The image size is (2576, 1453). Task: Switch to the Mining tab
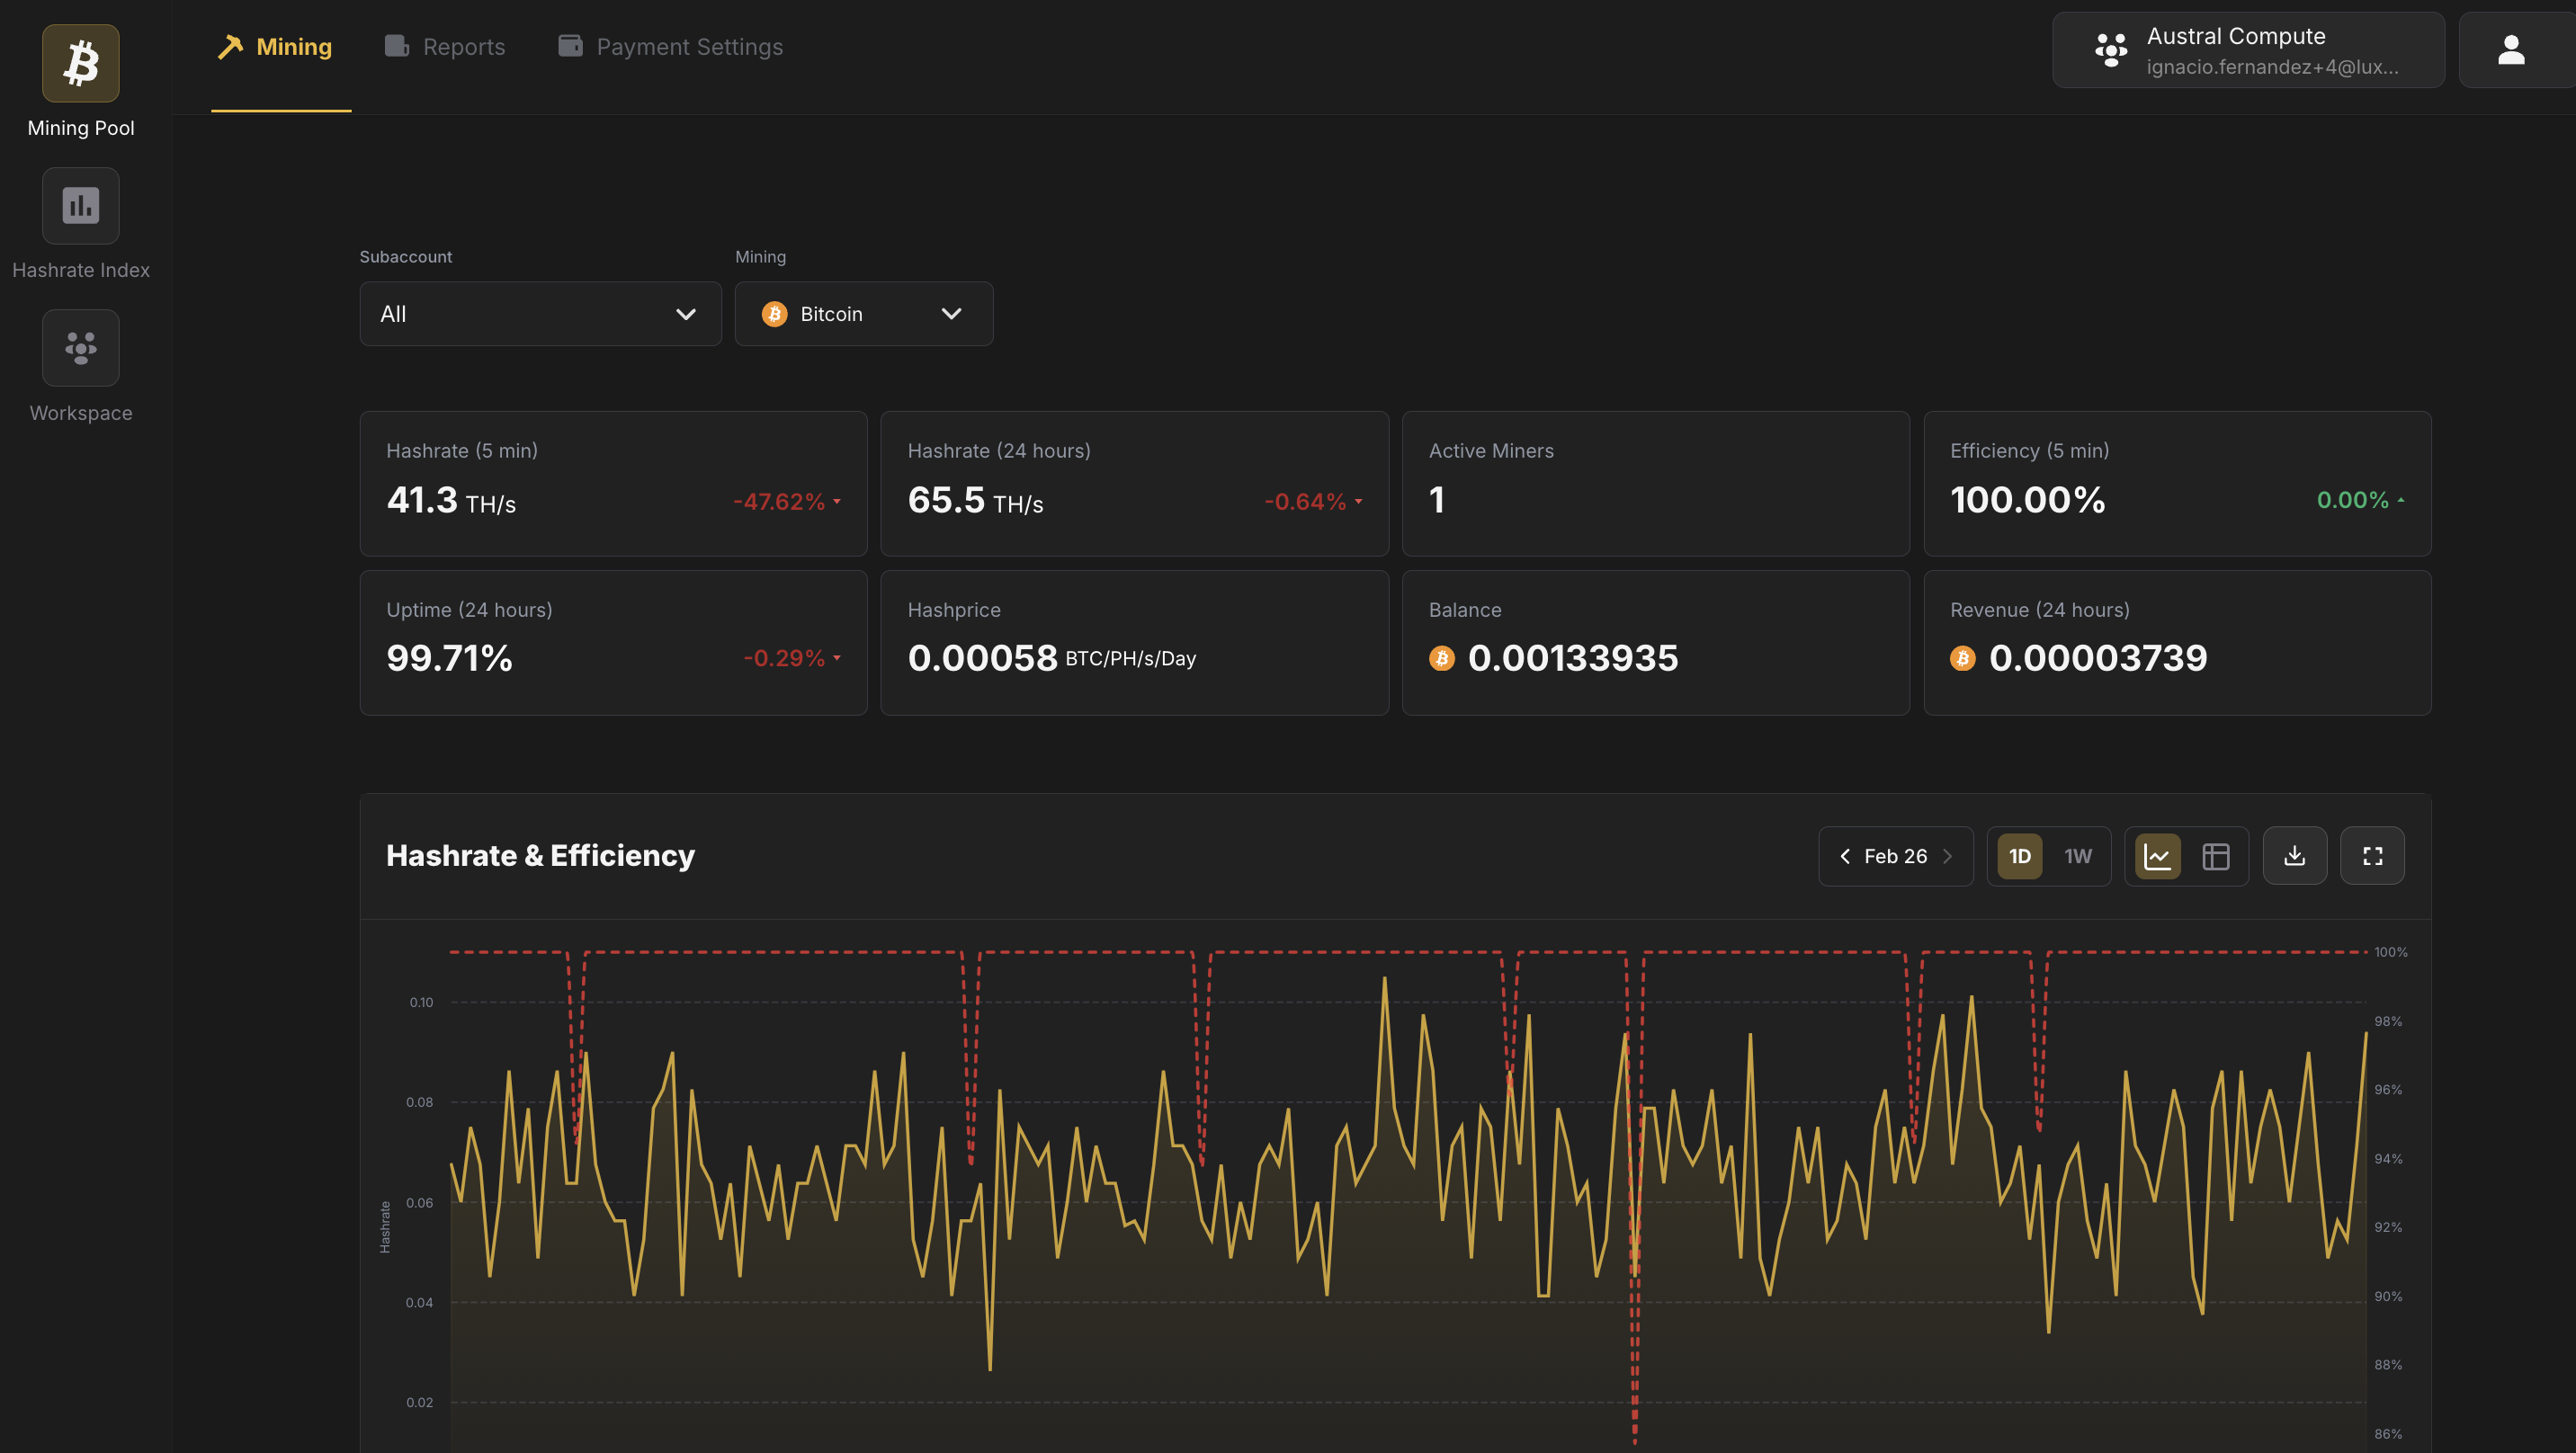(x=276, y=47)
